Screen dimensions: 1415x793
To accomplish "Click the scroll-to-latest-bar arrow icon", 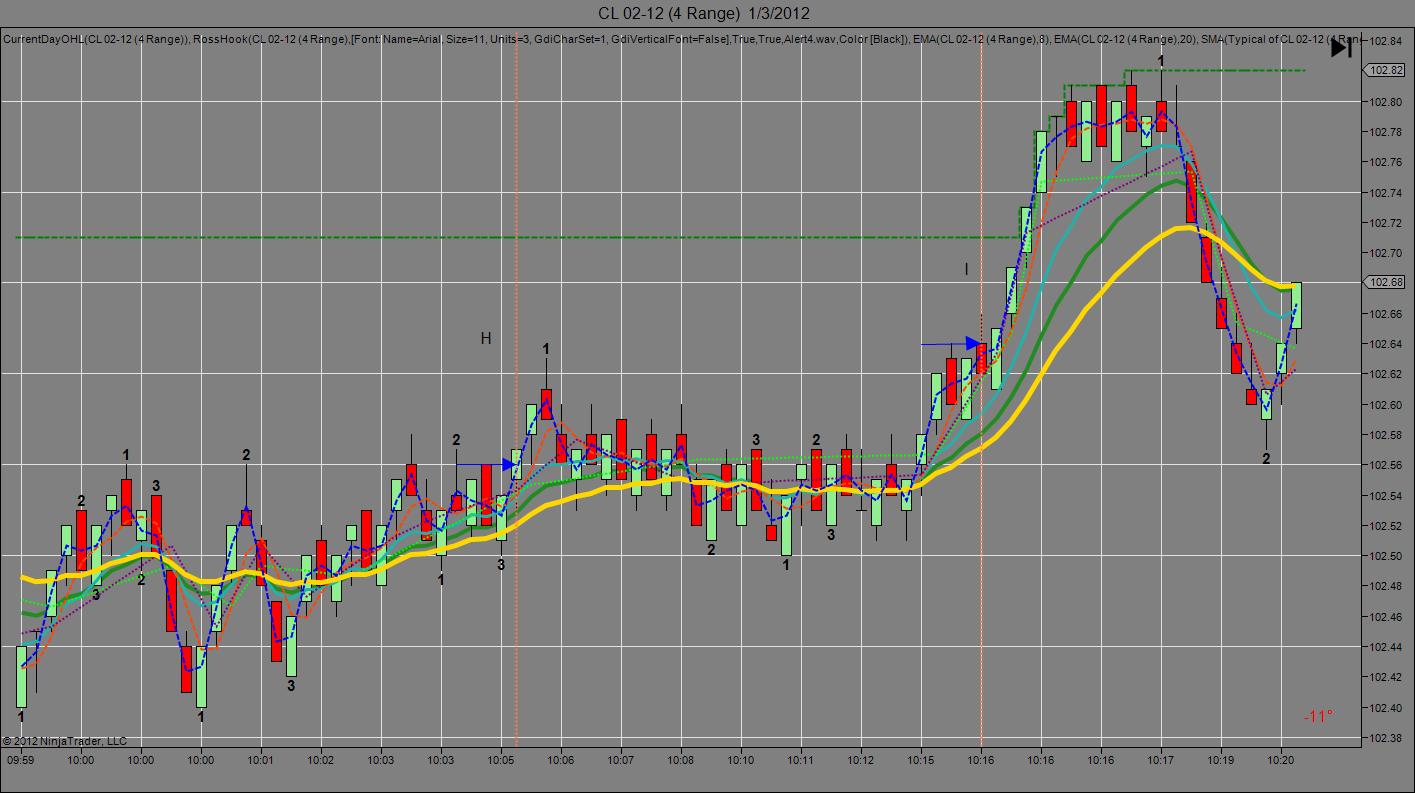I will 1341,48.
